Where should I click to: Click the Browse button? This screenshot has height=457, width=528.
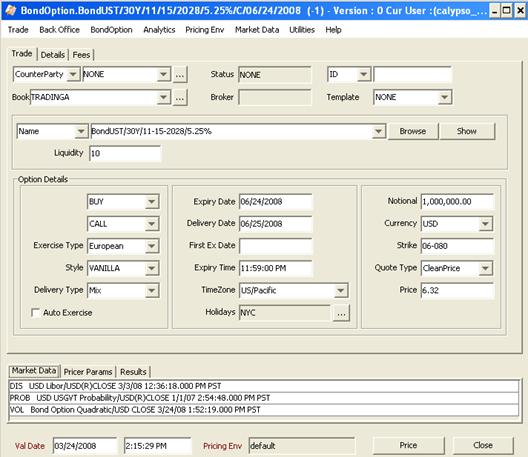click(x=413, y=131)
